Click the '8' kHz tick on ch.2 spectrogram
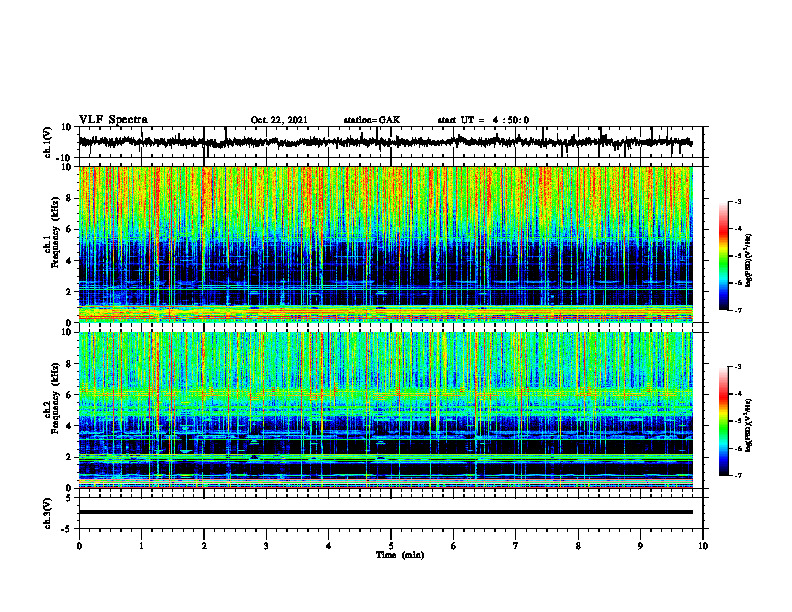This screenshot has width=792, height=612. coord(70,364)
